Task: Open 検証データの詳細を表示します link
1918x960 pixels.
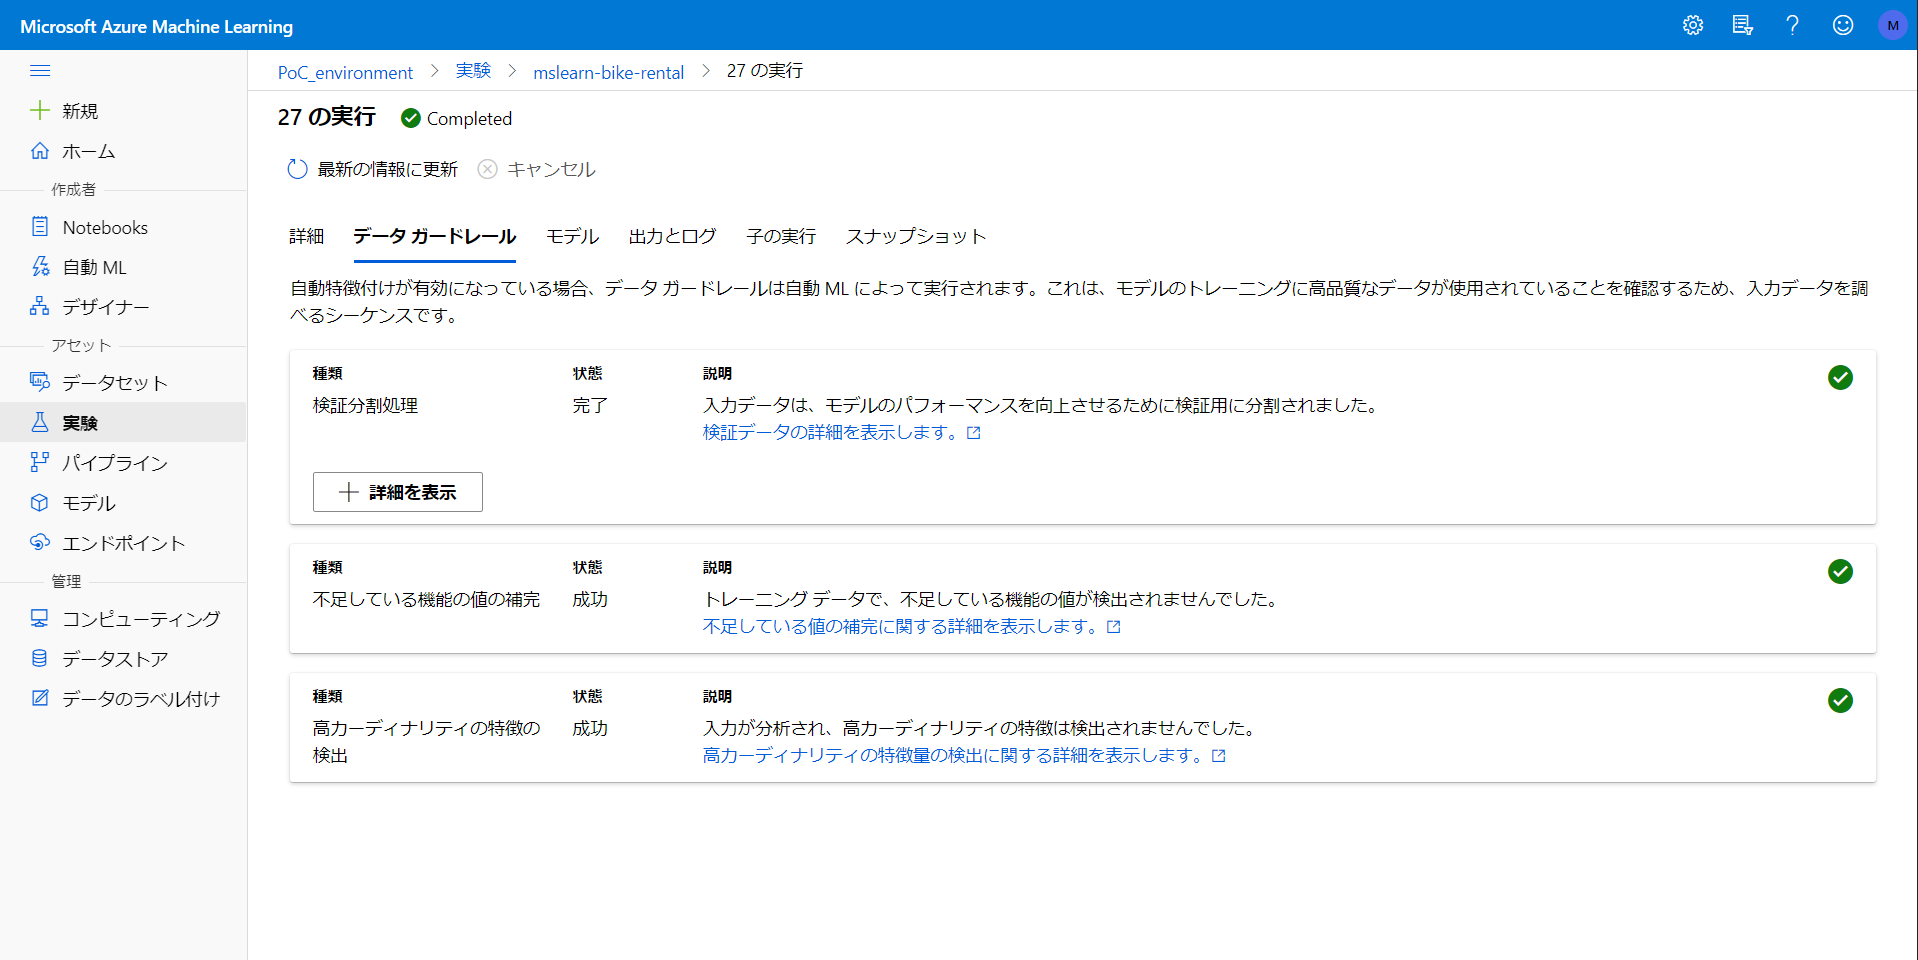Action: tap(841, 432)
